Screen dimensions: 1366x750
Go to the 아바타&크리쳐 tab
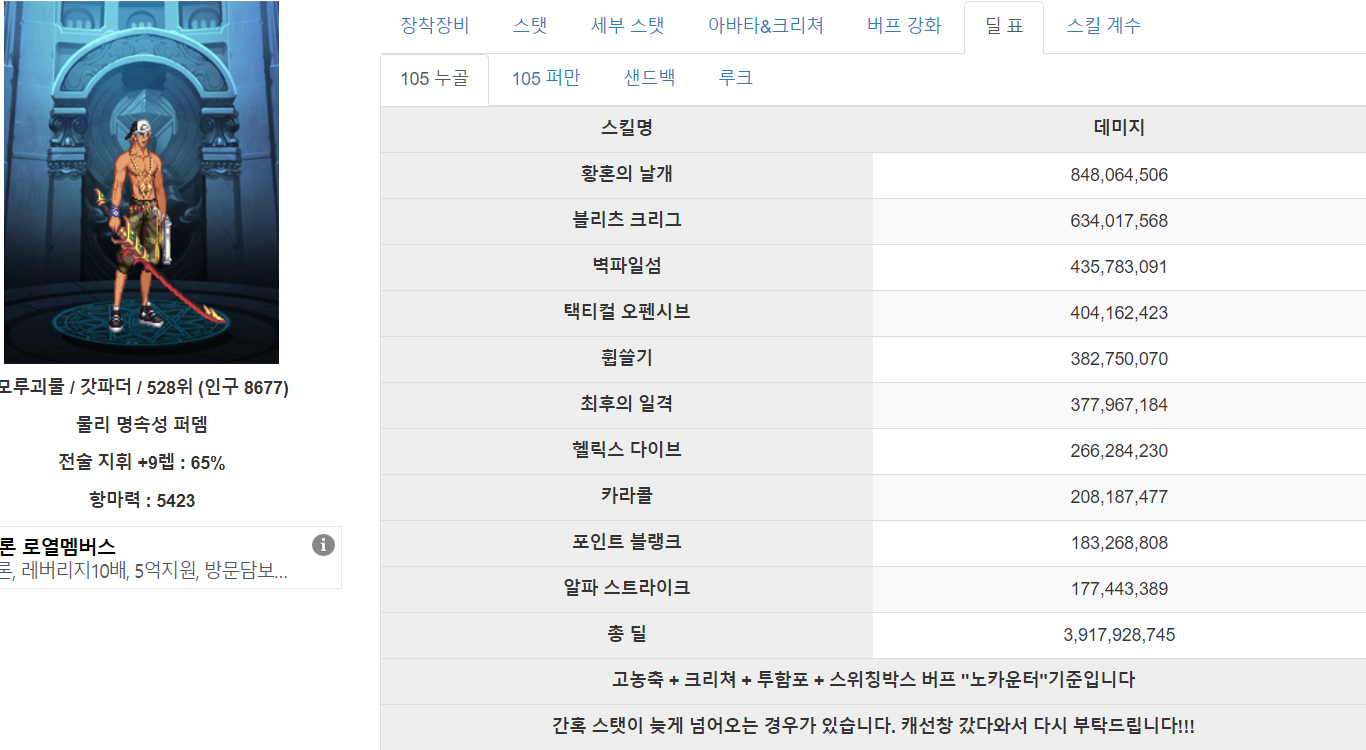coord(765,26)
